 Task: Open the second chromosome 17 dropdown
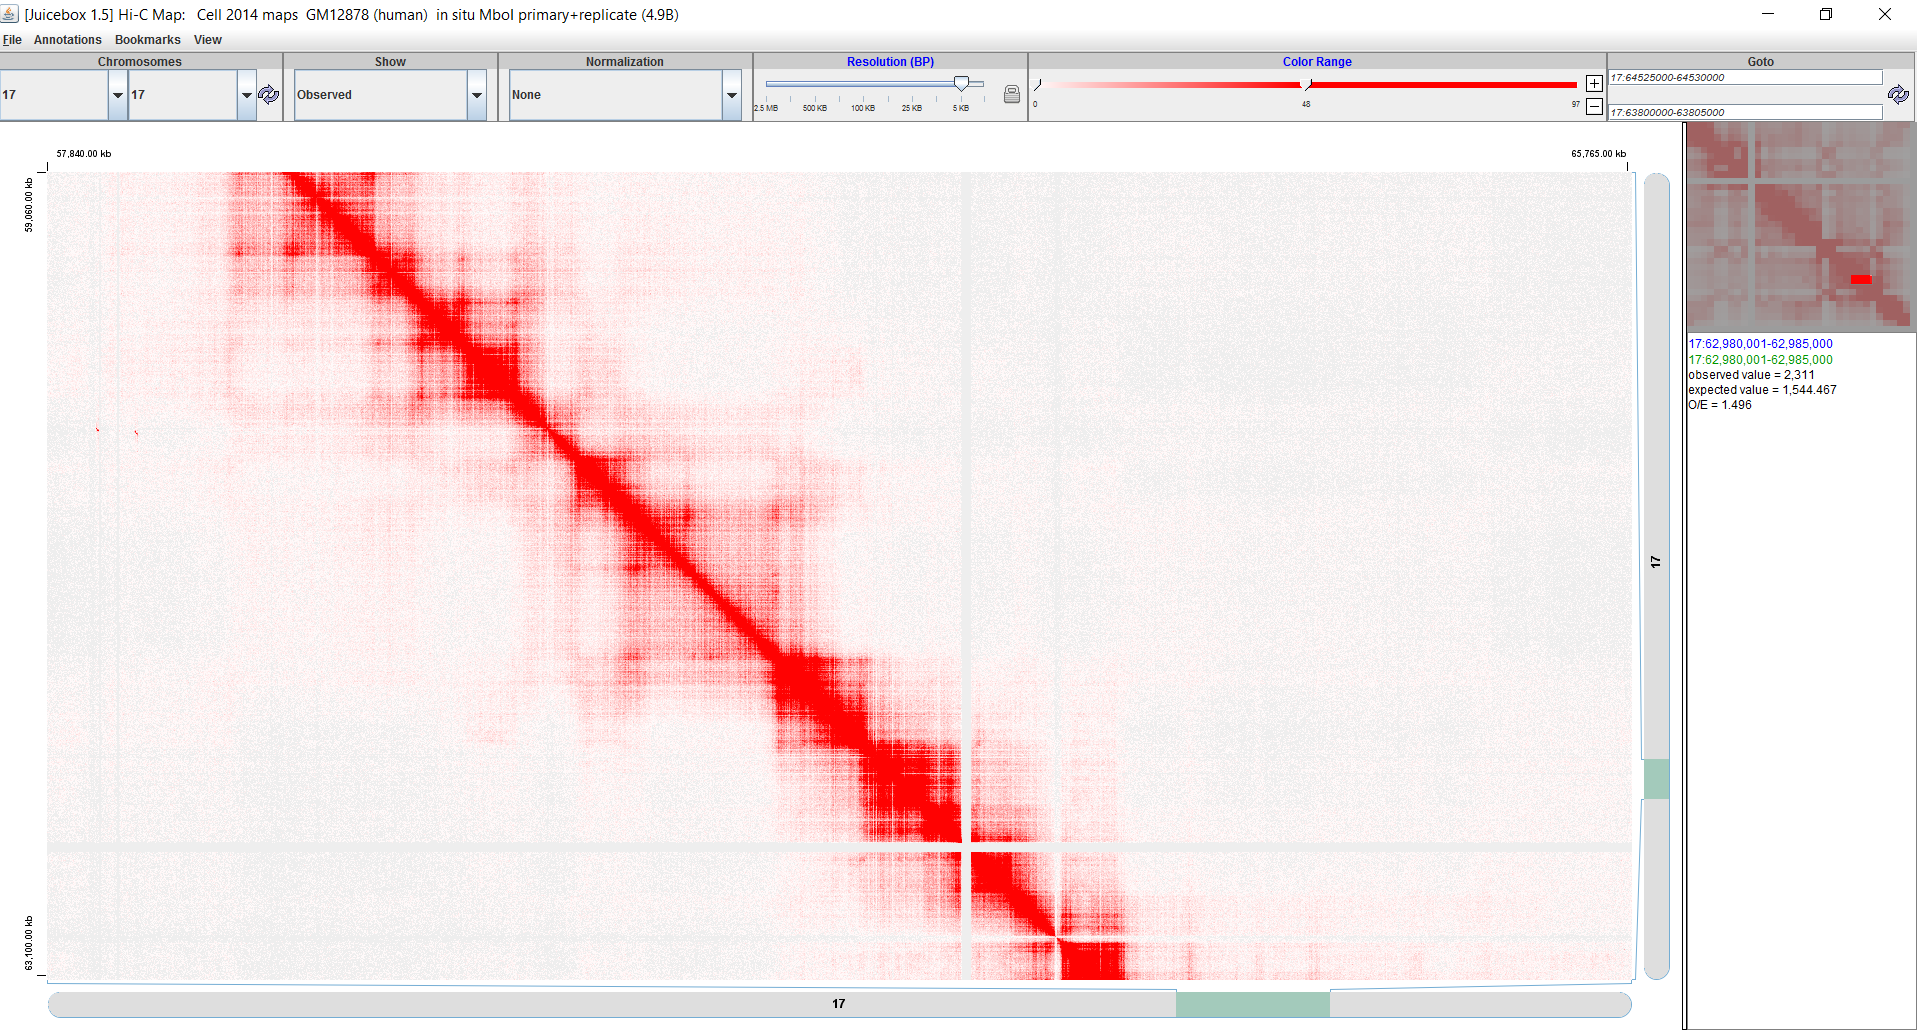[246, 95]
